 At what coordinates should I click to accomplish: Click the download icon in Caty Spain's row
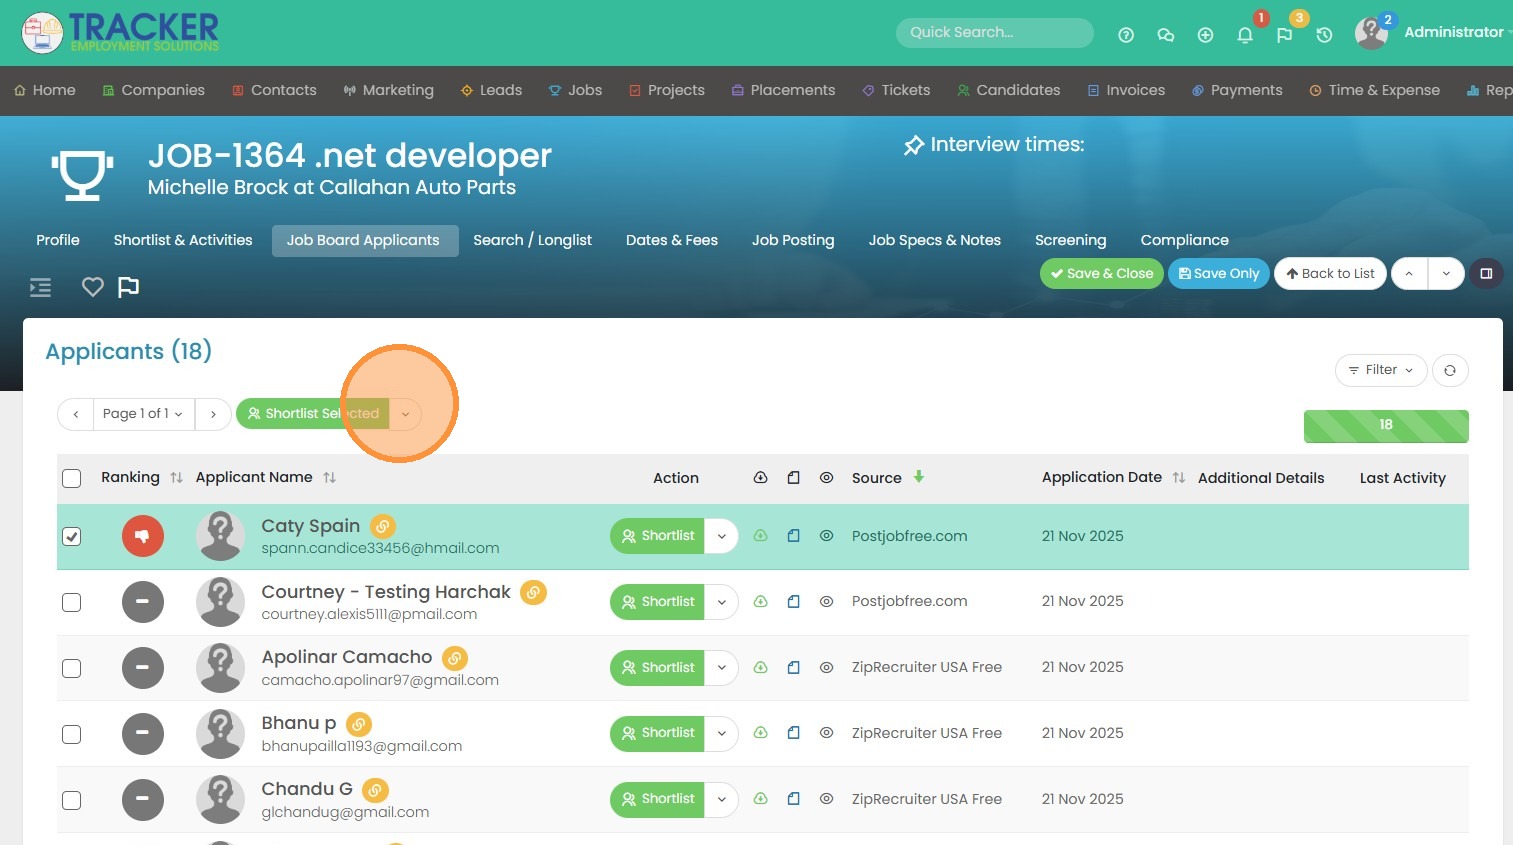[760, 536]
